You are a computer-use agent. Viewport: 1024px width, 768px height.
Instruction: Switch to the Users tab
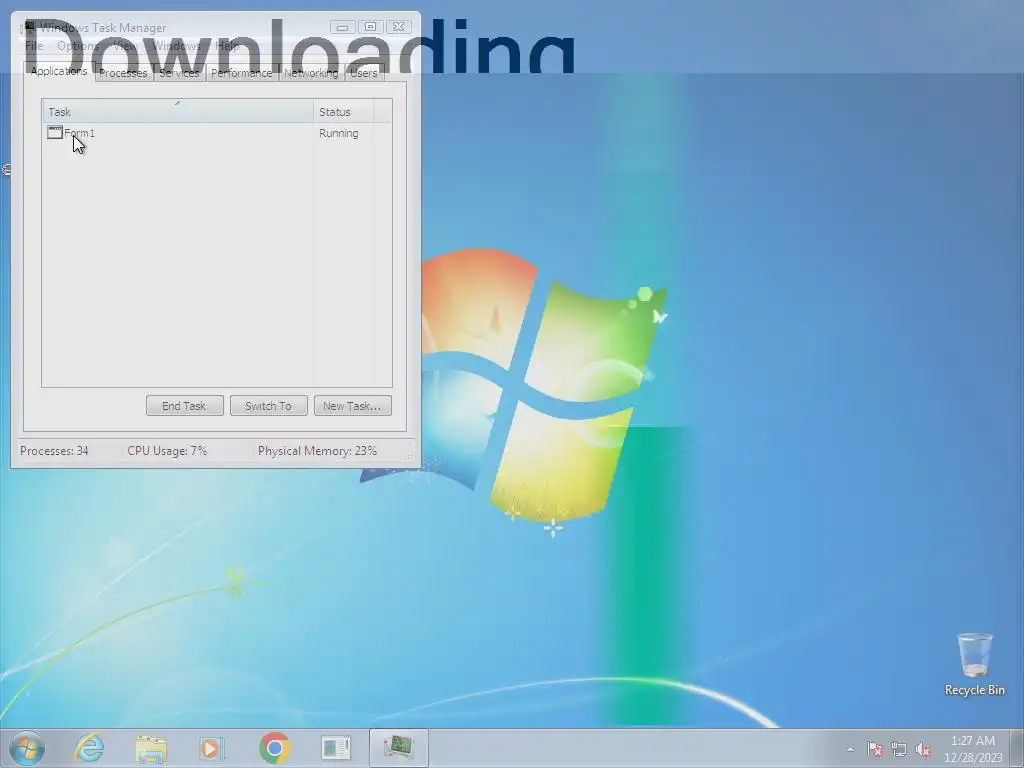364,73
